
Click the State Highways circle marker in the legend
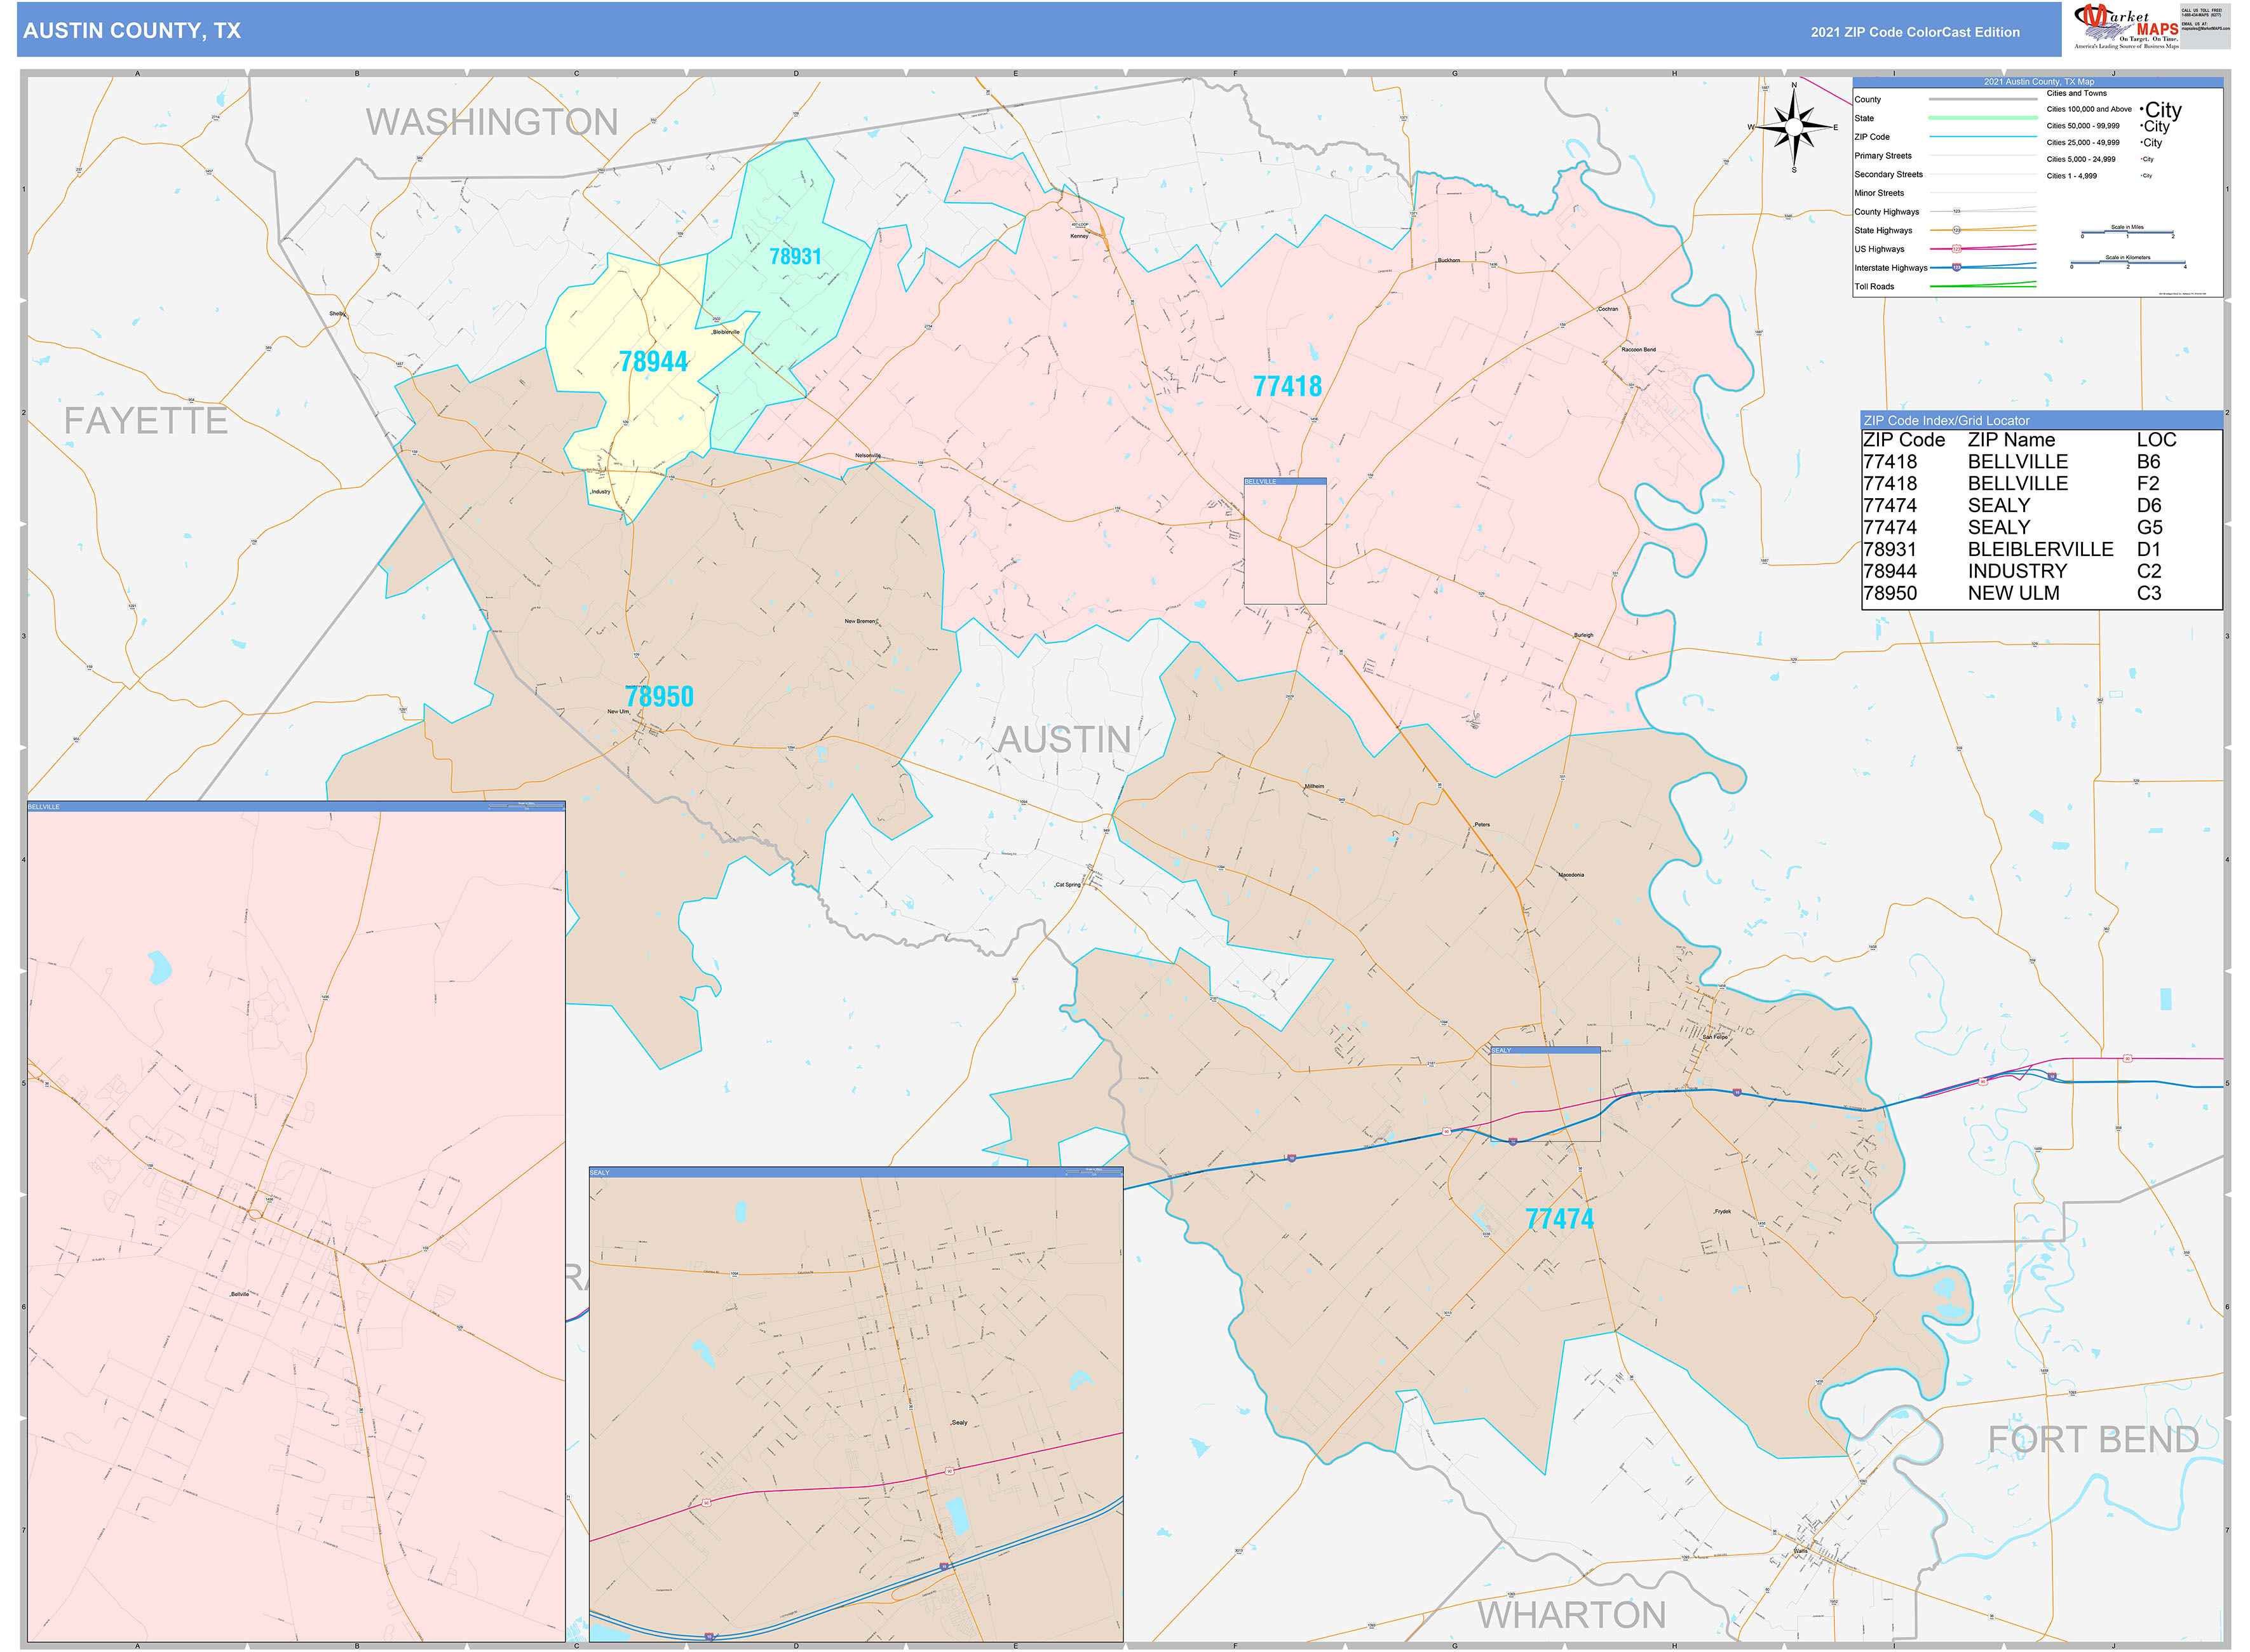(x=1957, y=230)
